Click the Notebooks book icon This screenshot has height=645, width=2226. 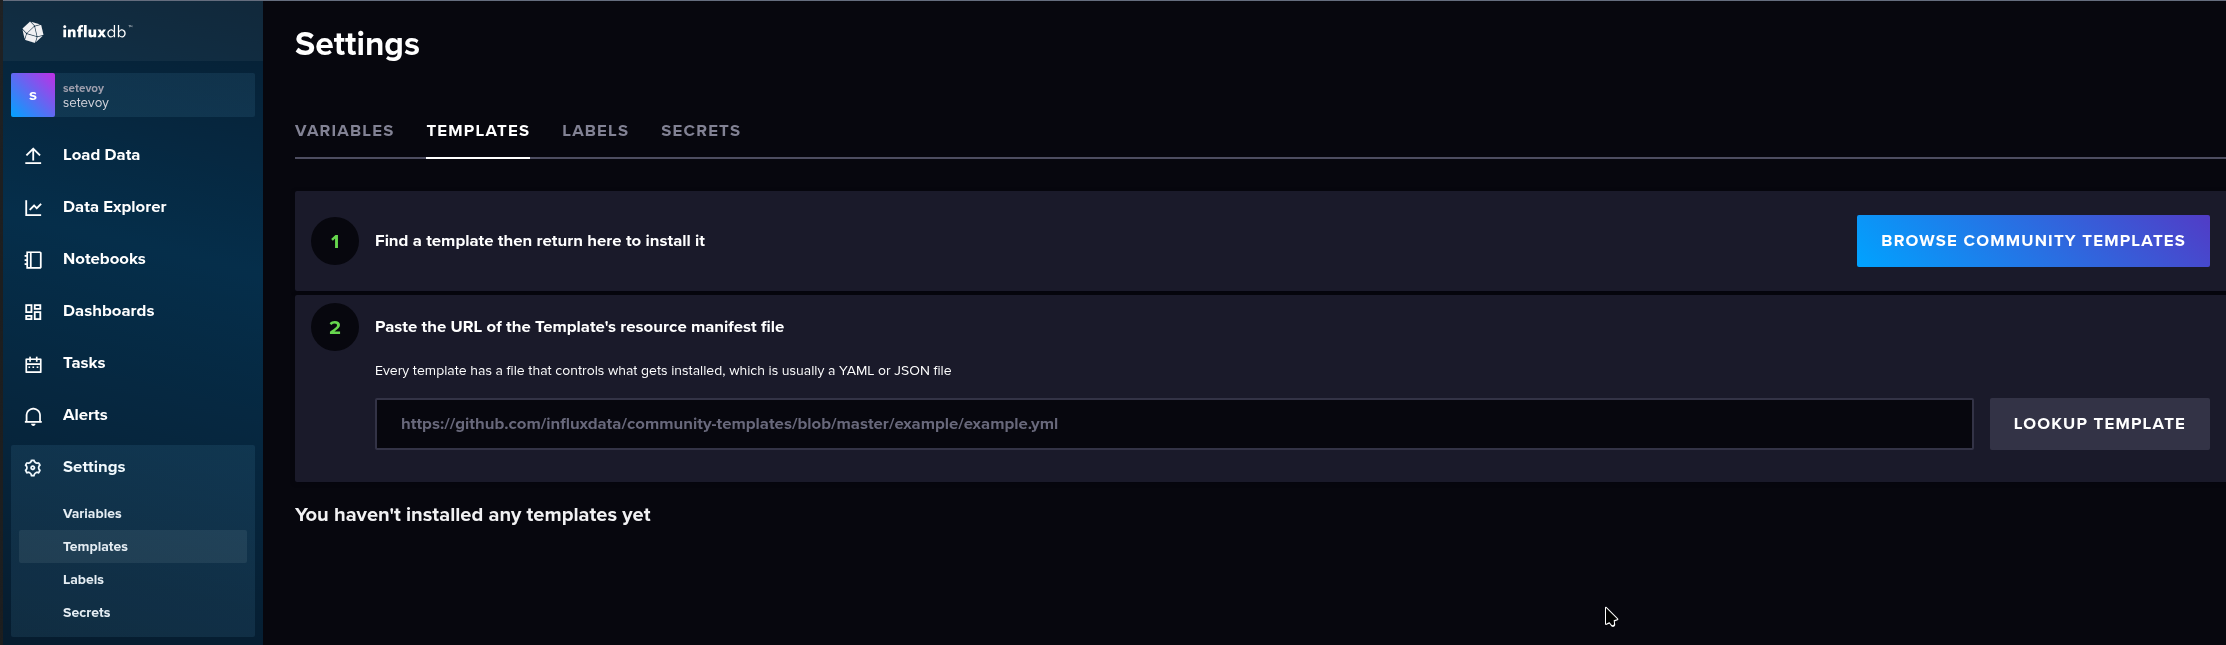point(33,259)
